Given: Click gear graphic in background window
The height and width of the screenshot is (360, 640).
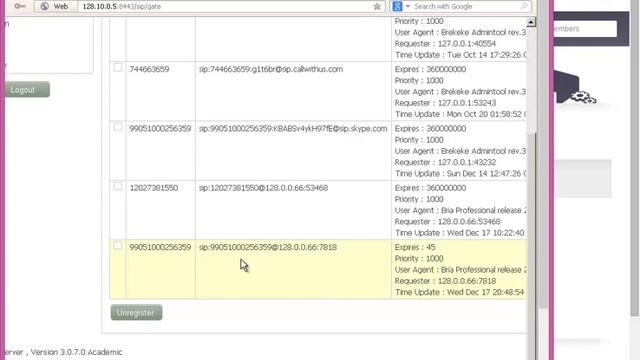Looking at the screenshot, I should [583, 97].
